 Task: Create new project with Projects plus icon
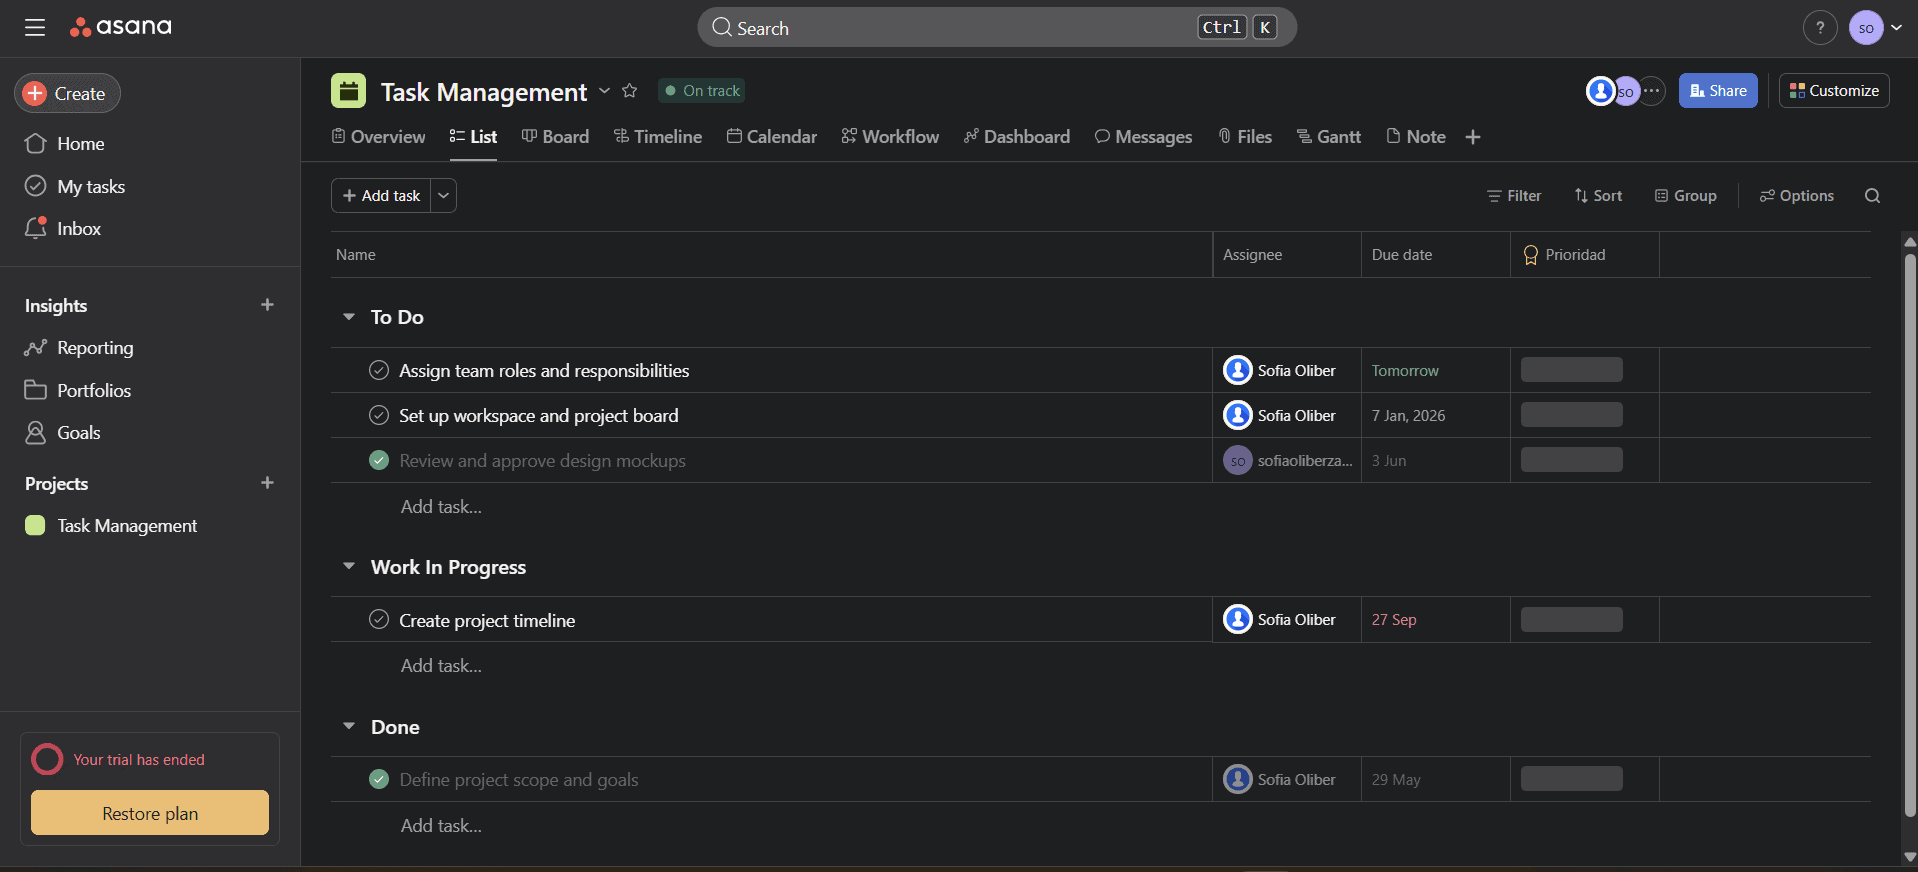click(x=267, y=483)
